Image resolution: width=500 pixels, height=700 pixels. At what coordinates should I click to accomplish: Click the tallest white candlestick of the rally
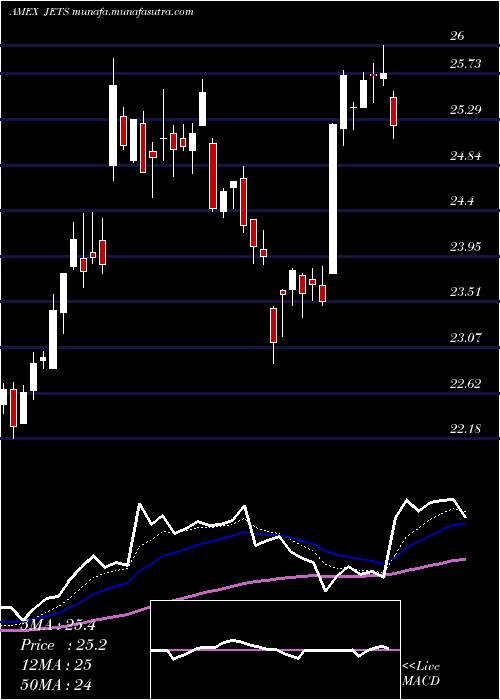tap(333, 199)
